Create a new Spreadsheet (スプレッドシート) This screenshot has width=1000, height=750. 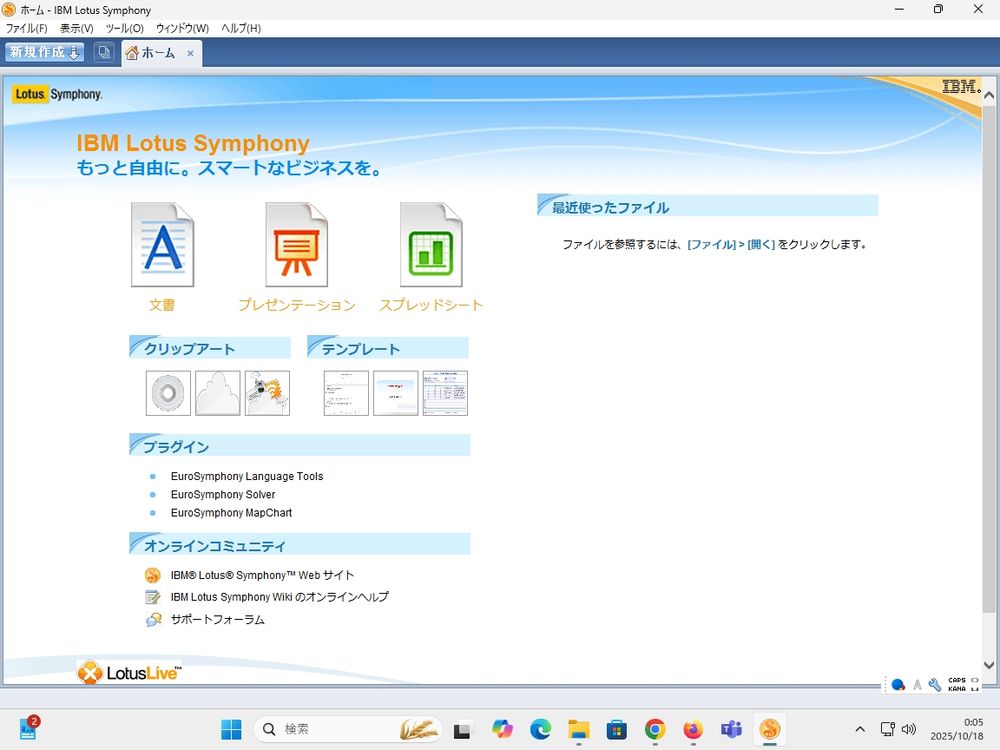point(431,245)
